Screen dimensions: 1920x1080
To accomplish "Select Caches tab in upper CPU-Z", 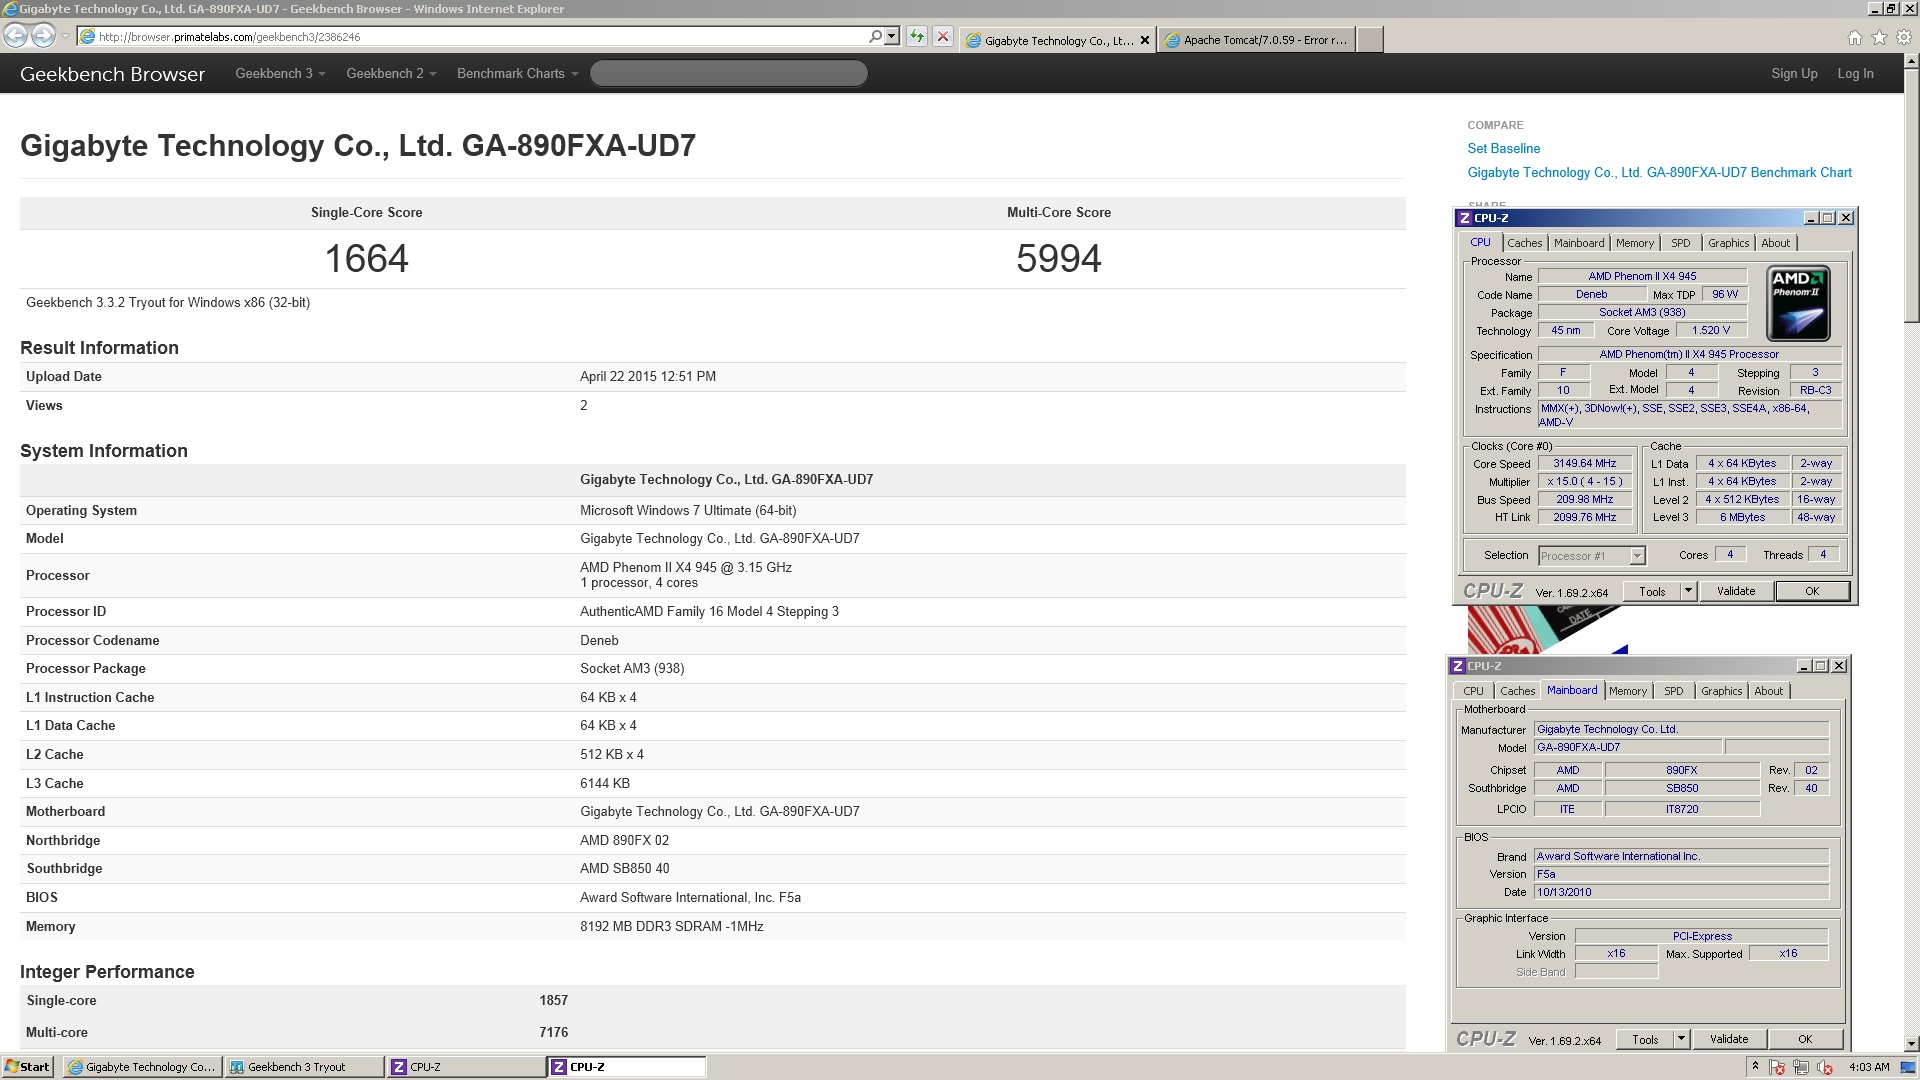I will pyautogui.click(x=1524, y=243).
